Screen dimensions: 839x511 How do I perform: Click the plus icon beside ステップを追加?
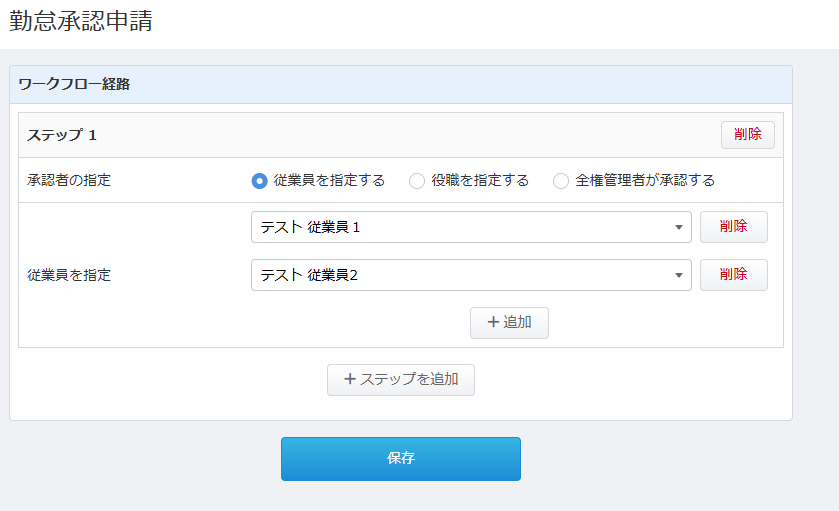pos(350,379)
